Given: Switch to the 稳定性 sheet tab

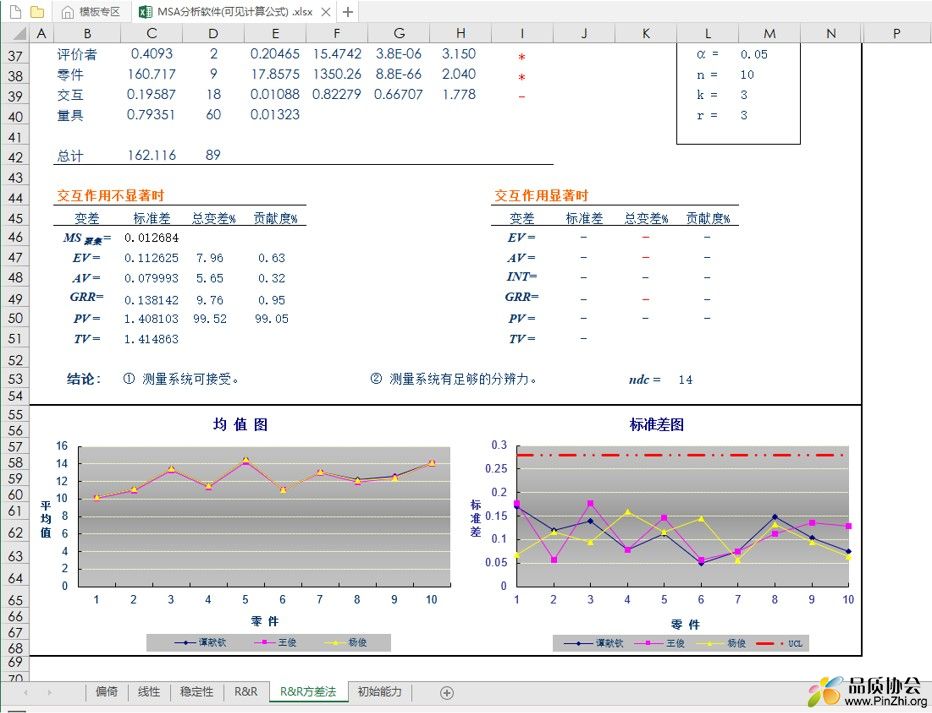Looking at the screenshot, I should [196, 692].
